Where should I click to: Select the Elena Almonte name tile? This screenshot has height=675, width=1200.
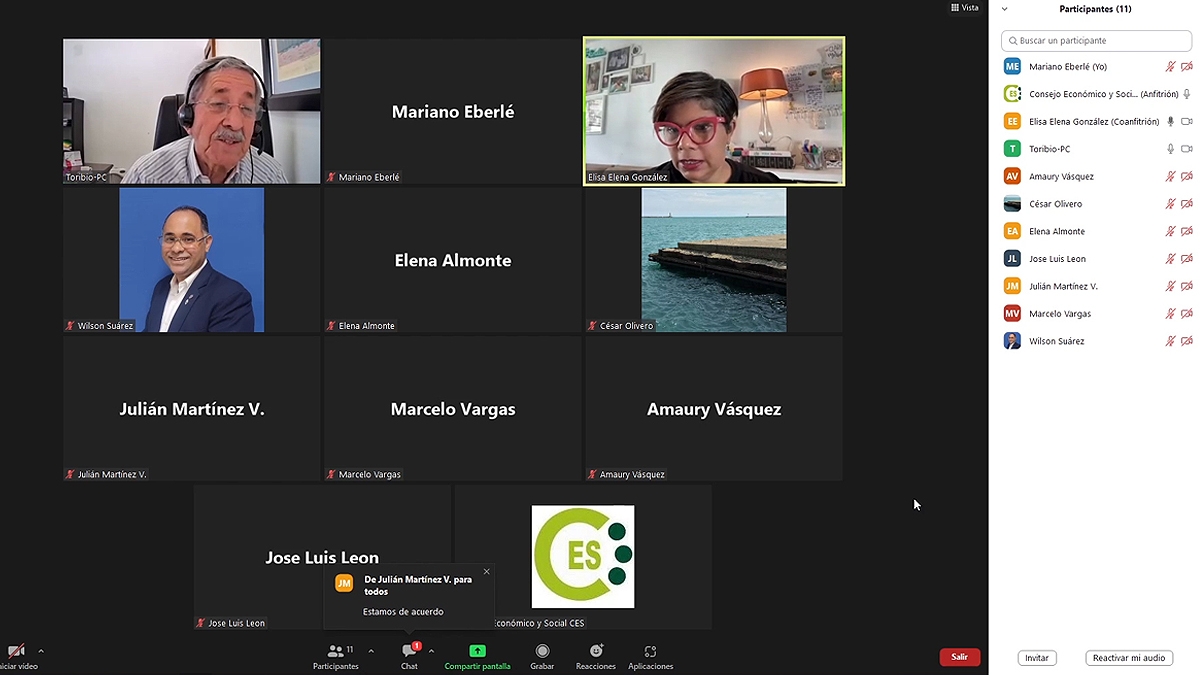453,260
